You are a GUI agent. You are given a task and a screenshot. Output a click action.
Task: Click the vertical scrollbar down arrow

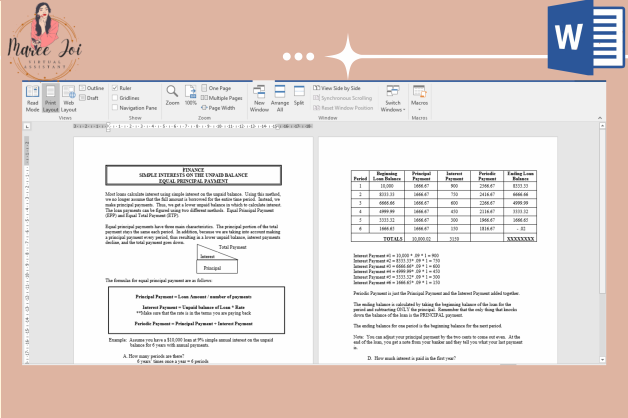pyautogui.click(x=602, y=360)
